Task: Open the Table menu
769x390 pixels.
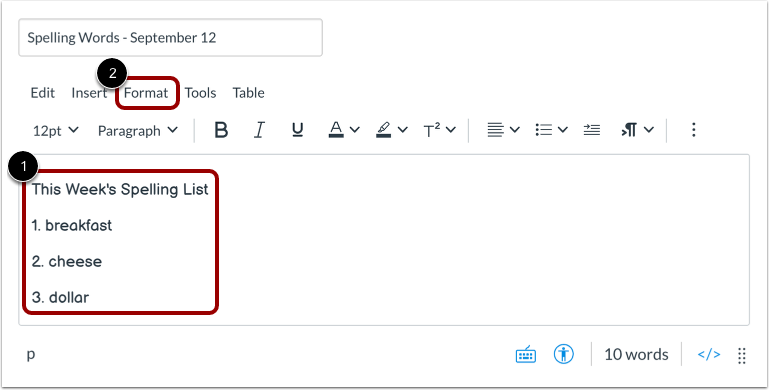Action: (248, 93)
